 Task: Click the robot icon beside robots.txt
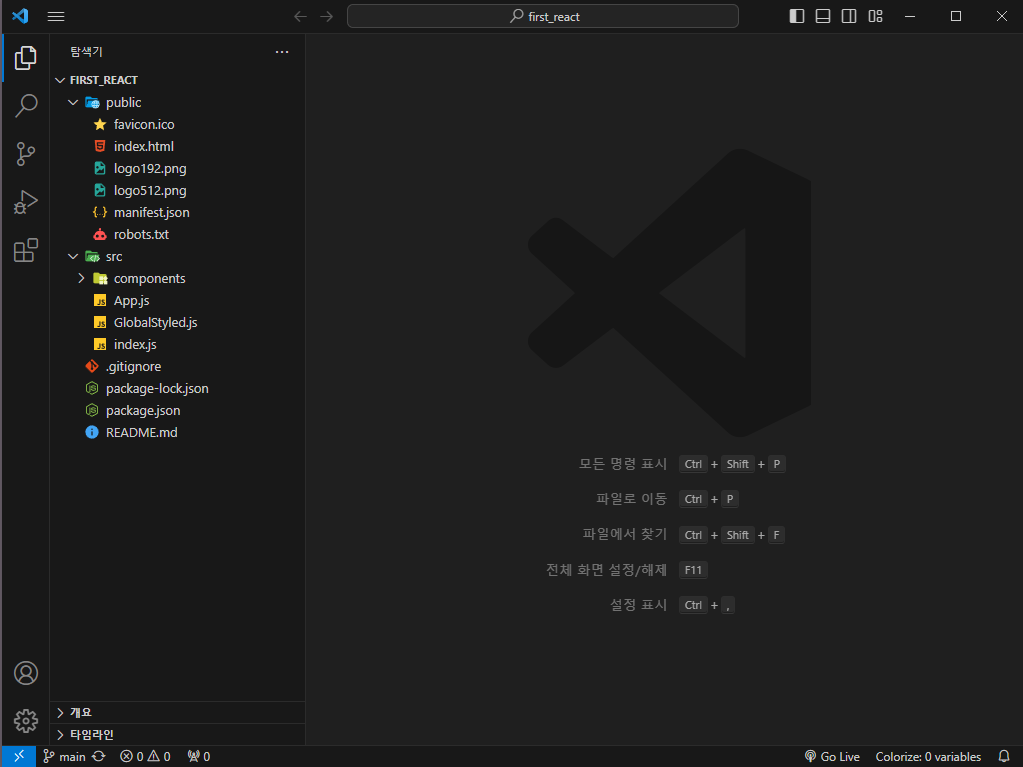pos(100,235)
